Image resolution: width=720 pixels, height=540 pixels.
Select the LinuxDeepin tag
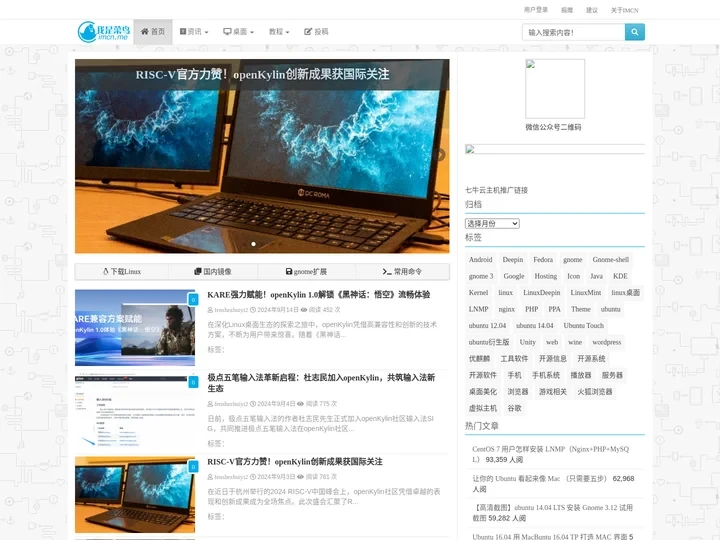541,292
